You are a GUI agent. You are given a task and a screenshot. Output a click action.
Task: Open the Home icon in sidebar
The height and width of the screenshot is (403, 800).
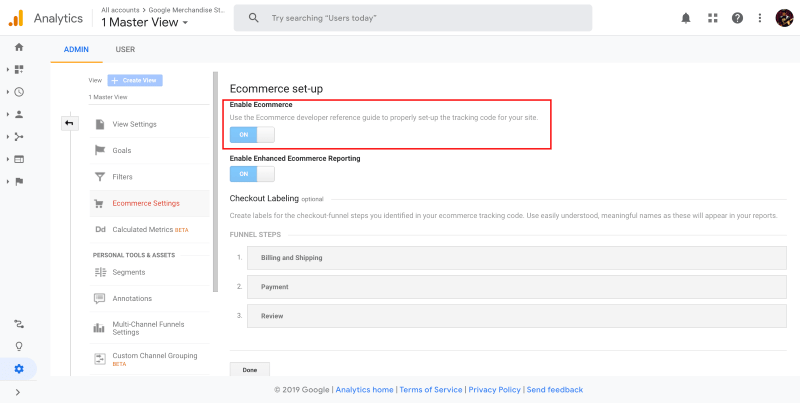(x=19, y=47)
